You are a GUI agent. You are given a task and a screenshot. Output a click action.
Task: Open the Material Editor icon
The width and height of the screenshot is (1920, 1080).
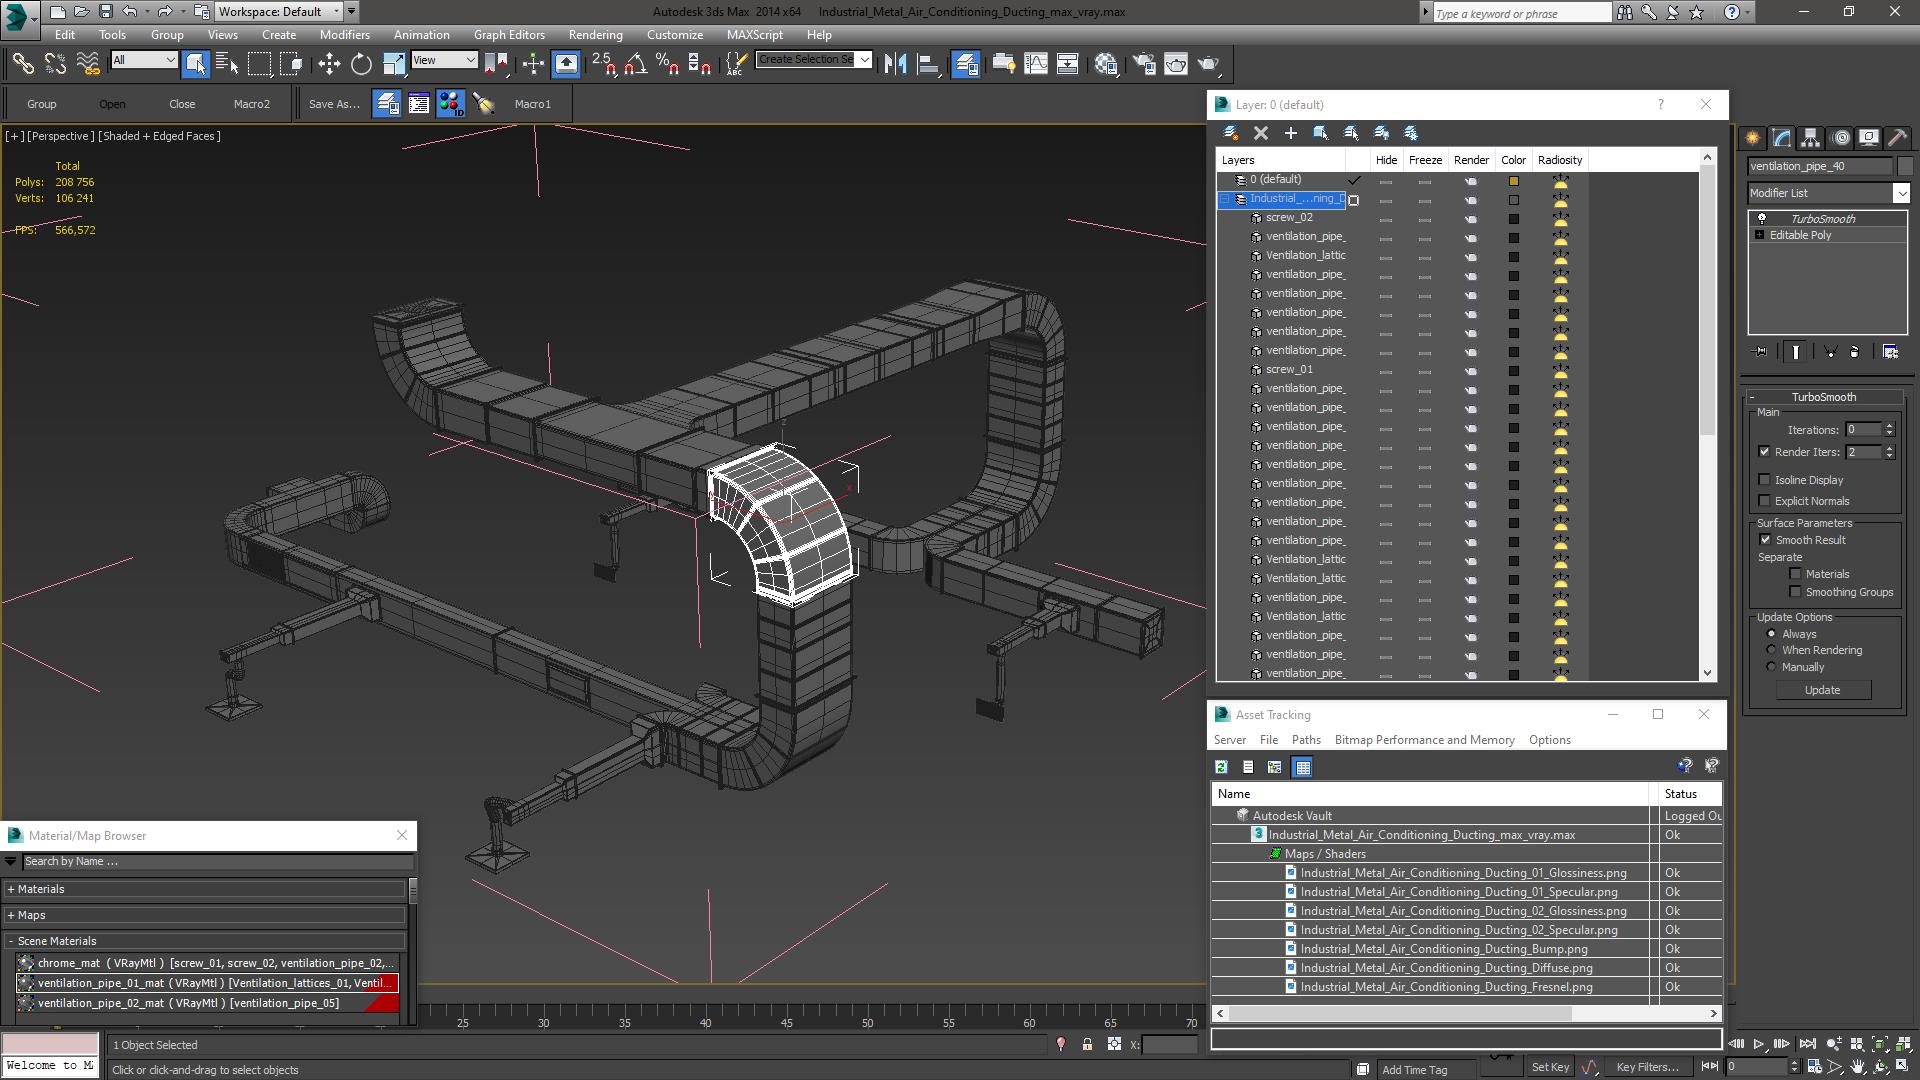coord(1105,64)
